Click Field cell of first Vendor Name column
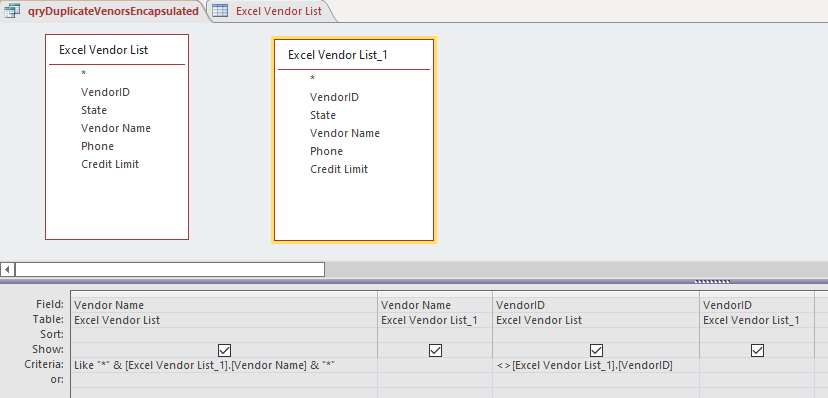This screenshot has width=828, height=398. click(x=224, y=305)
